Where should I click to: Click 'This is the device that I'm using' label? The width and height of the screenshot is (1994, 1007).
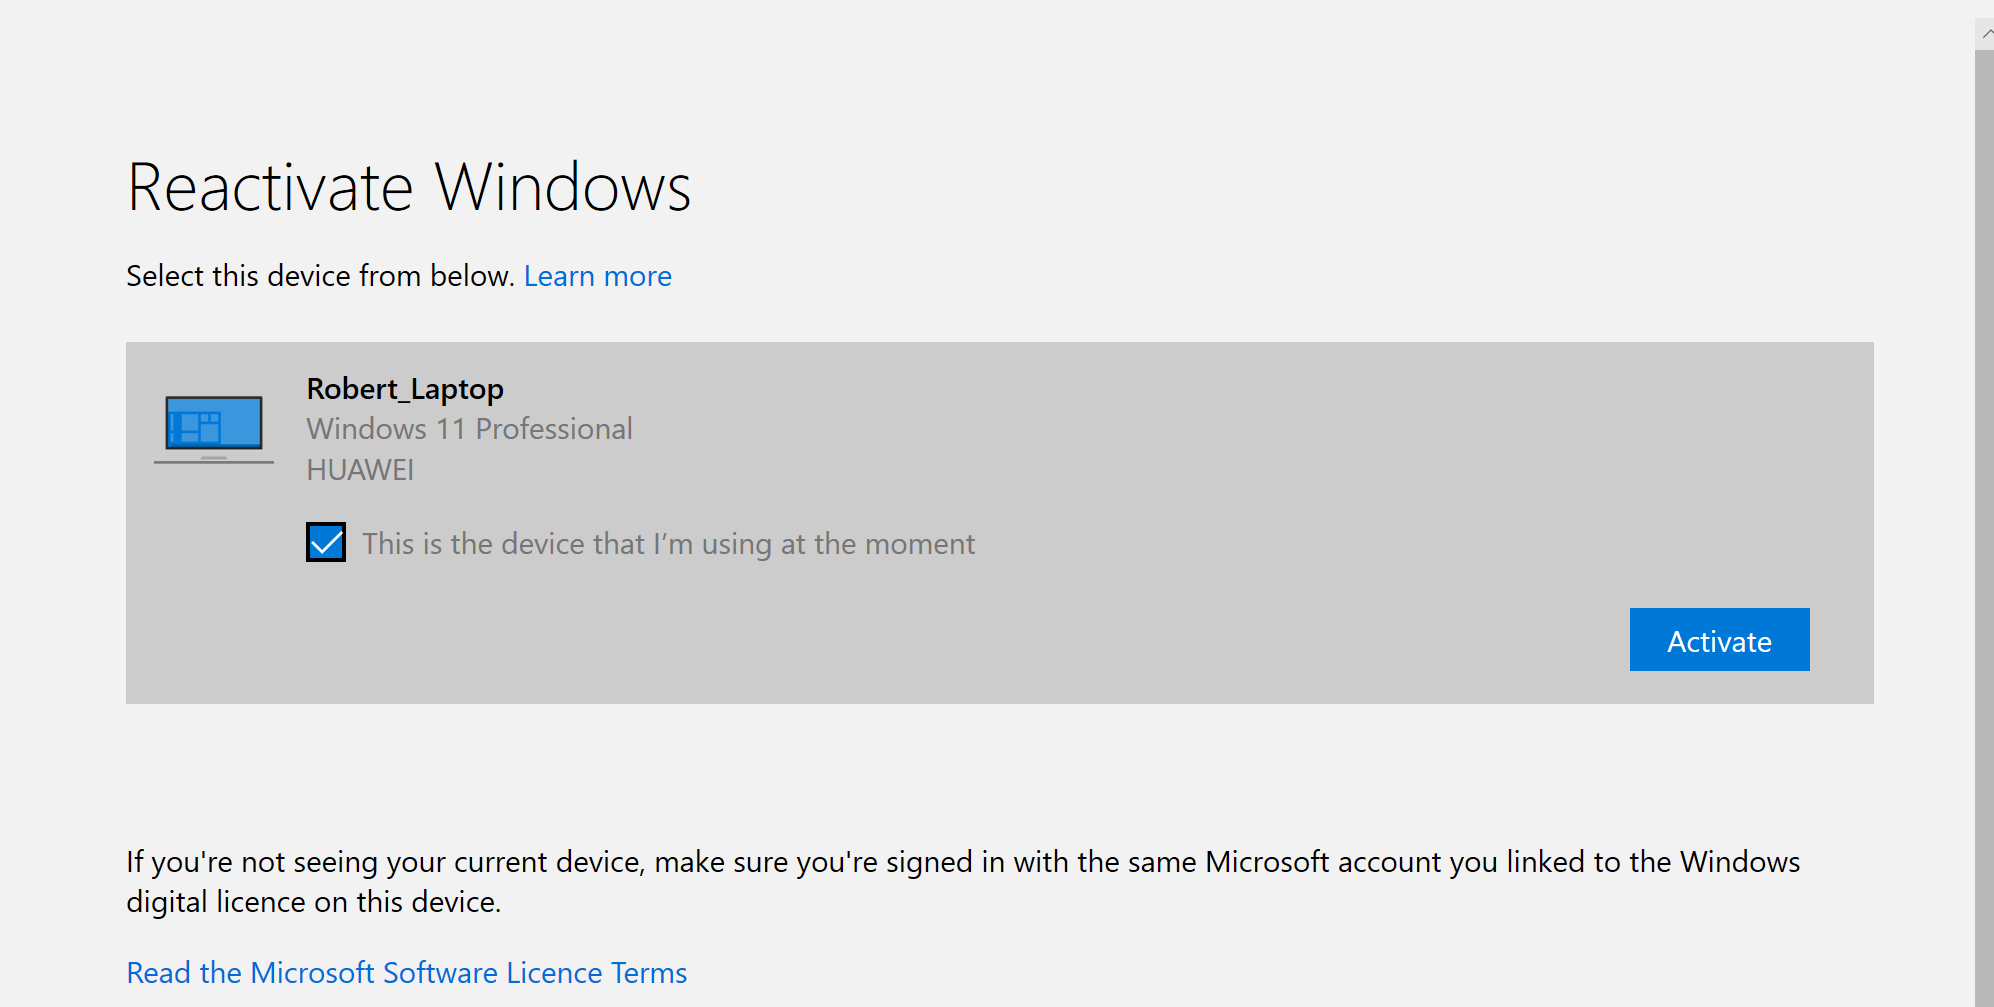pos(668,544)
